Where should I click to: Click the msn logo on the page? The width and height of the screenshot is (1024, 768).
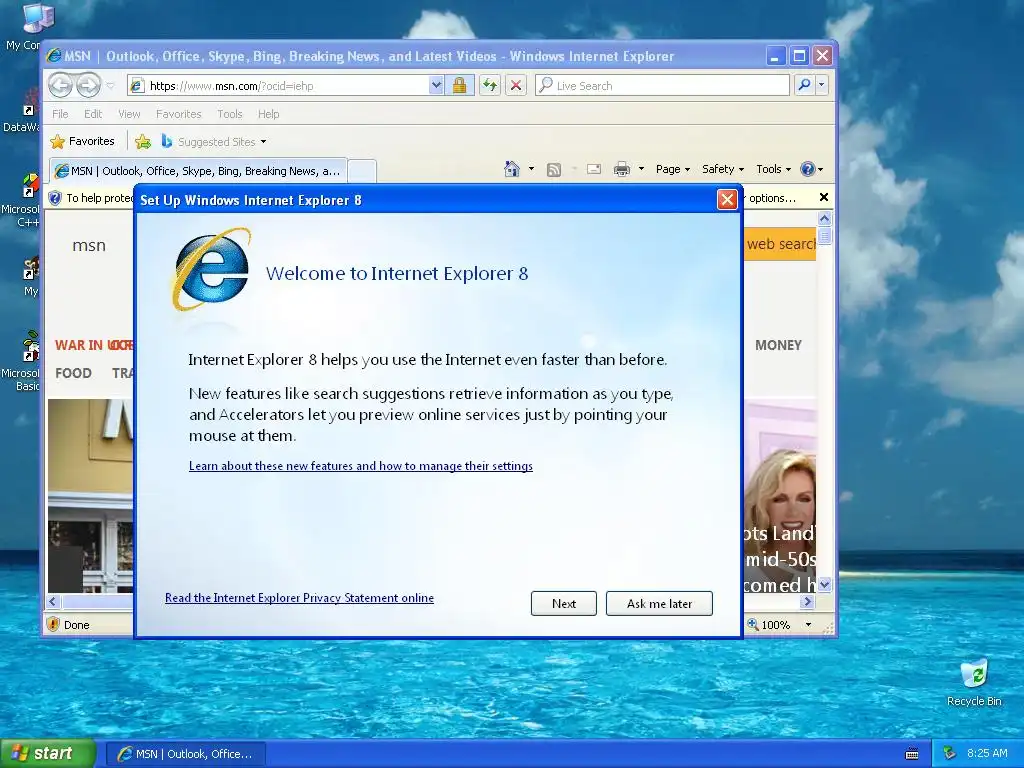pyautogui.click(x=89, y=245)
